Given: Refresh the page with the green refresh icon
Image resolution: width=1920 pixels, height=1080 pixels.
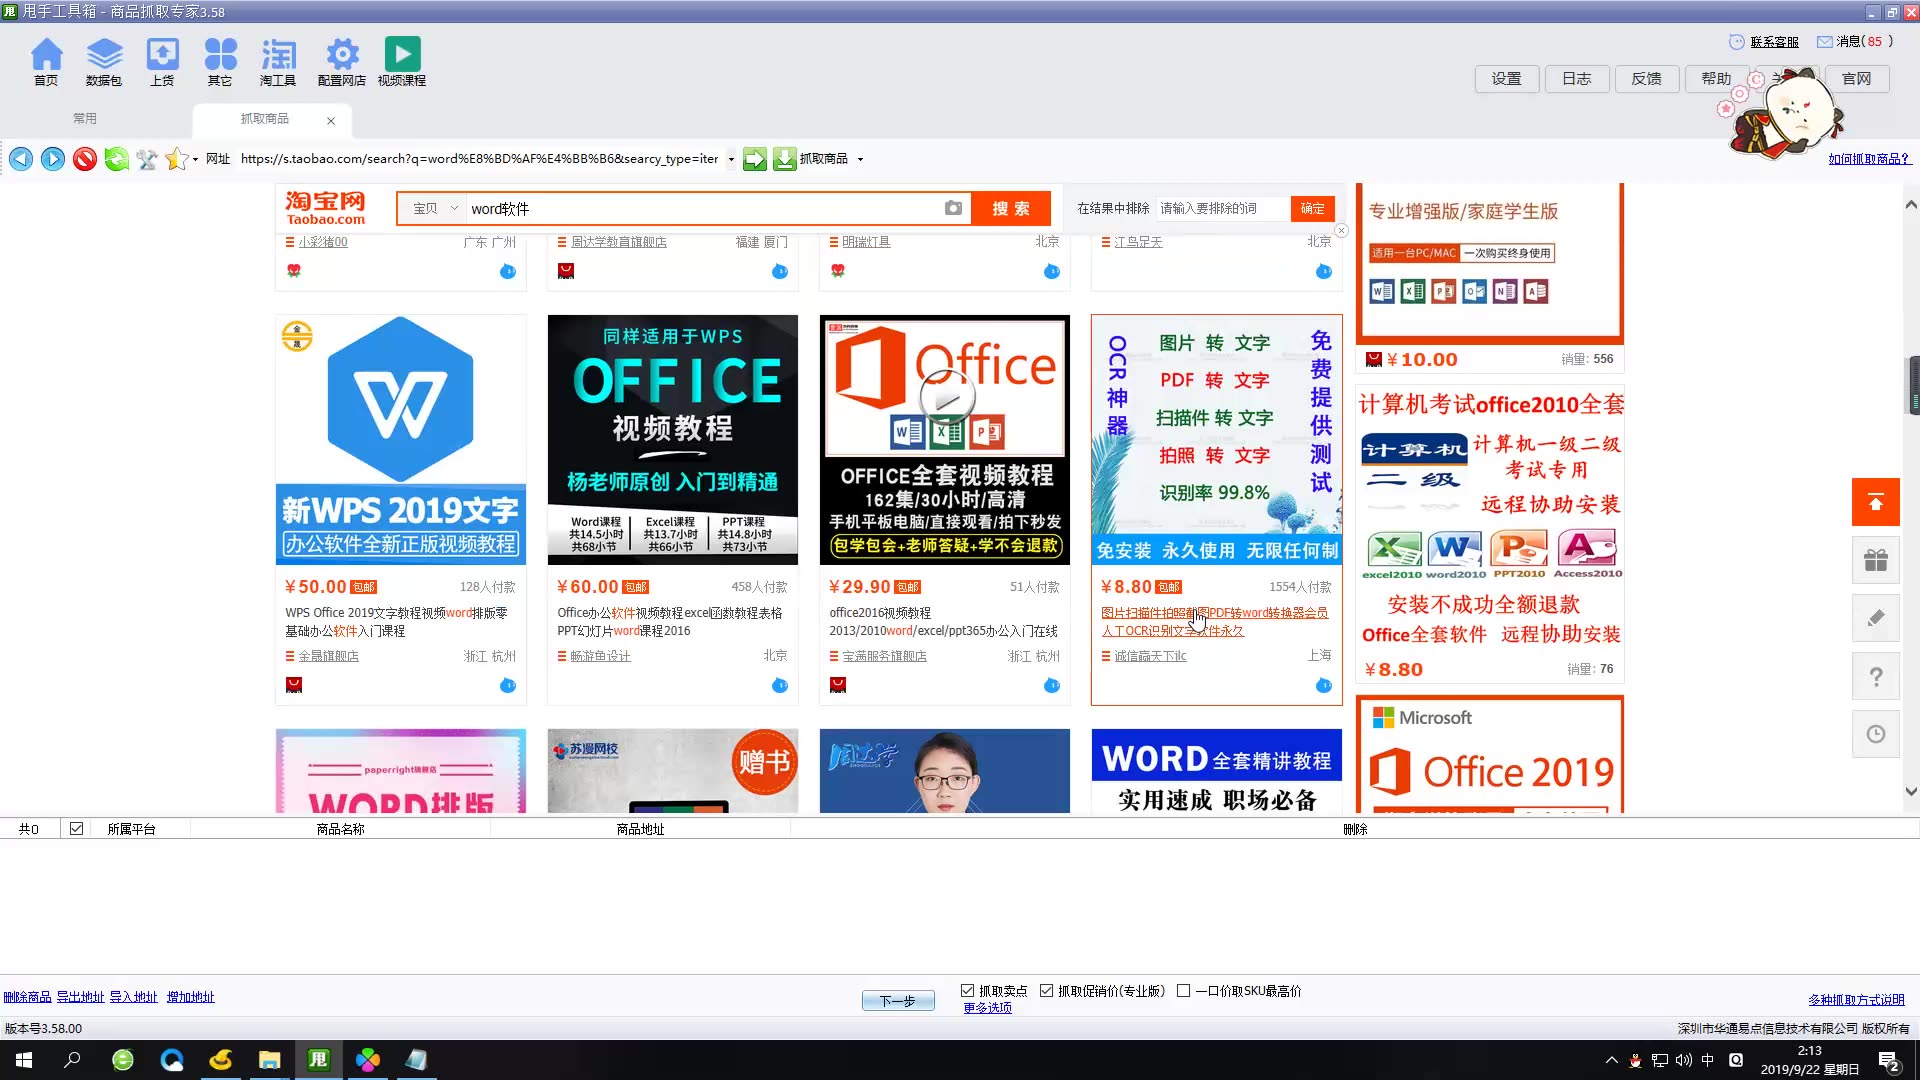Looking at the screenshot, I should point(116,159).
